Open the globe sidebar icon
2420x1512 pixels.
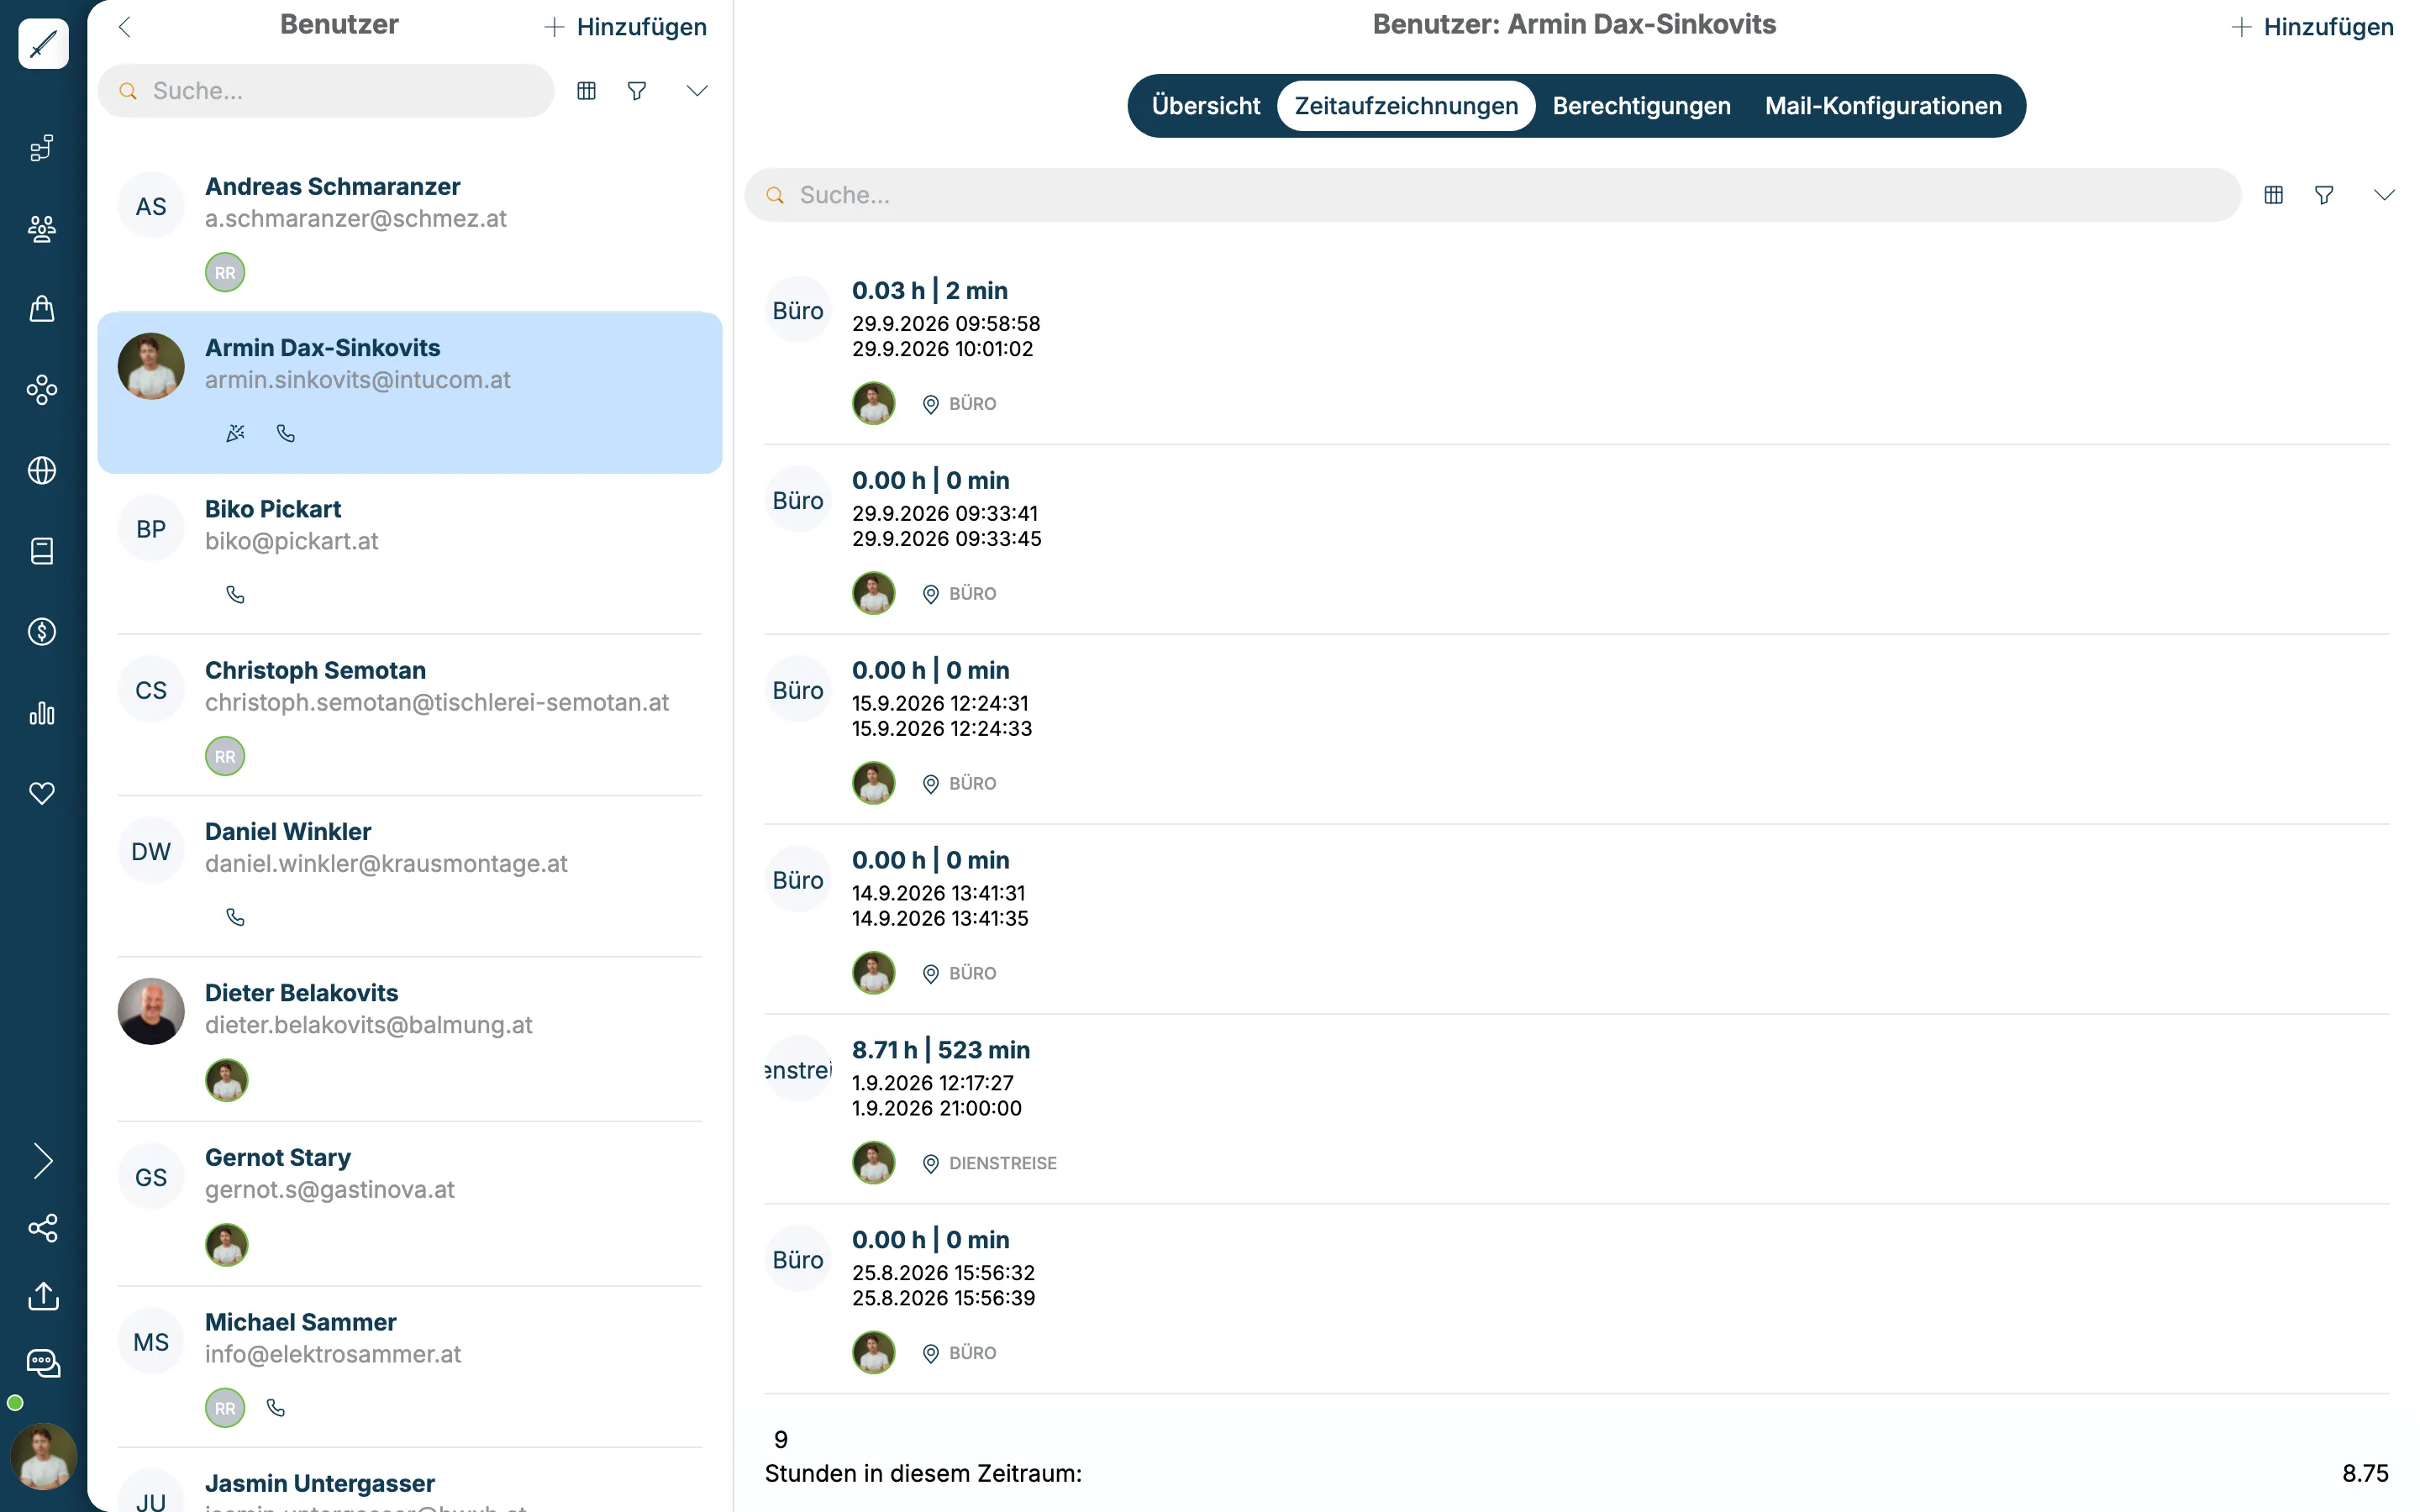(x=42, y=470)
